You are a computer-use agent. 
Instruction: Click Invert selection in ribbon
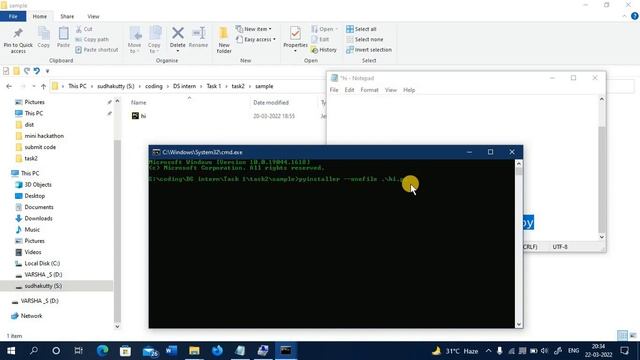(x=369, y=49)
